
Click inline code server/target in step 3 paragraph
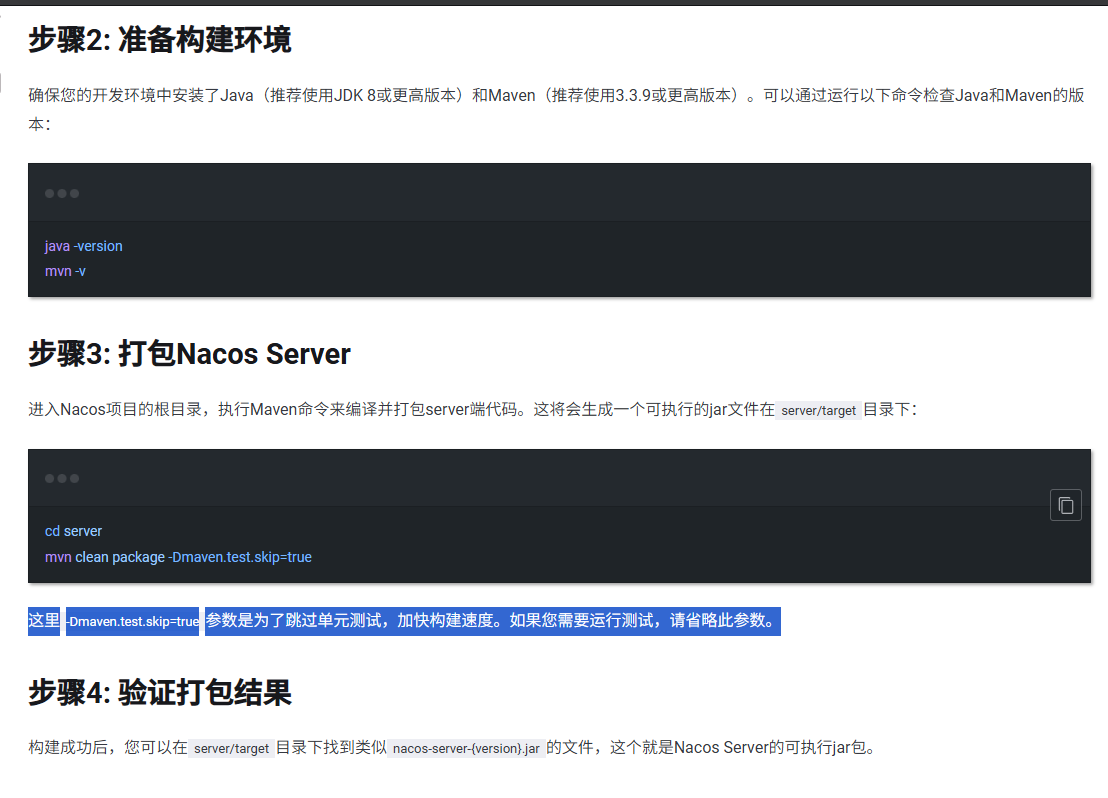click(818, 410)
